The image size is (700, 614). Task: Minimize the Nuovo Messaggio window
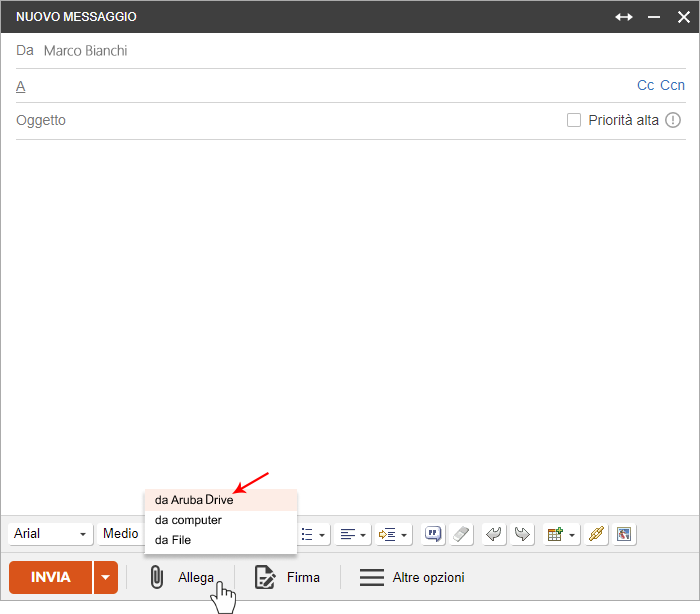(x=654, y=17)
